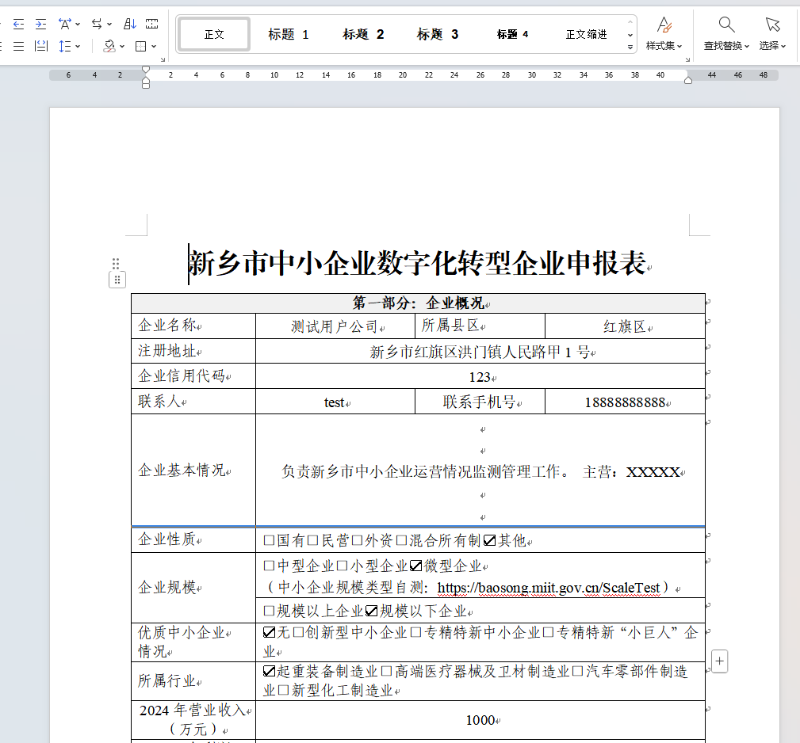Open the borders dropdown arrow

tap(154, 46)
